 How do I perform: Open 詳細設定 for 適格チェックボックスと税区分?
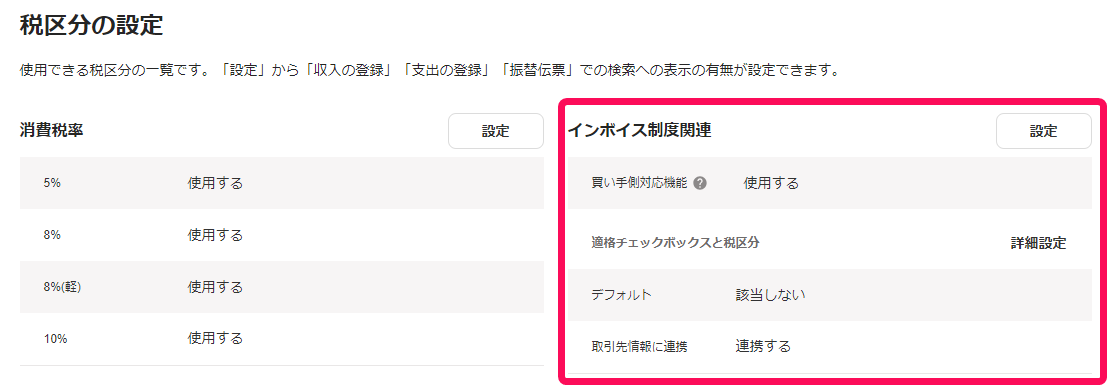point(1038,243)
